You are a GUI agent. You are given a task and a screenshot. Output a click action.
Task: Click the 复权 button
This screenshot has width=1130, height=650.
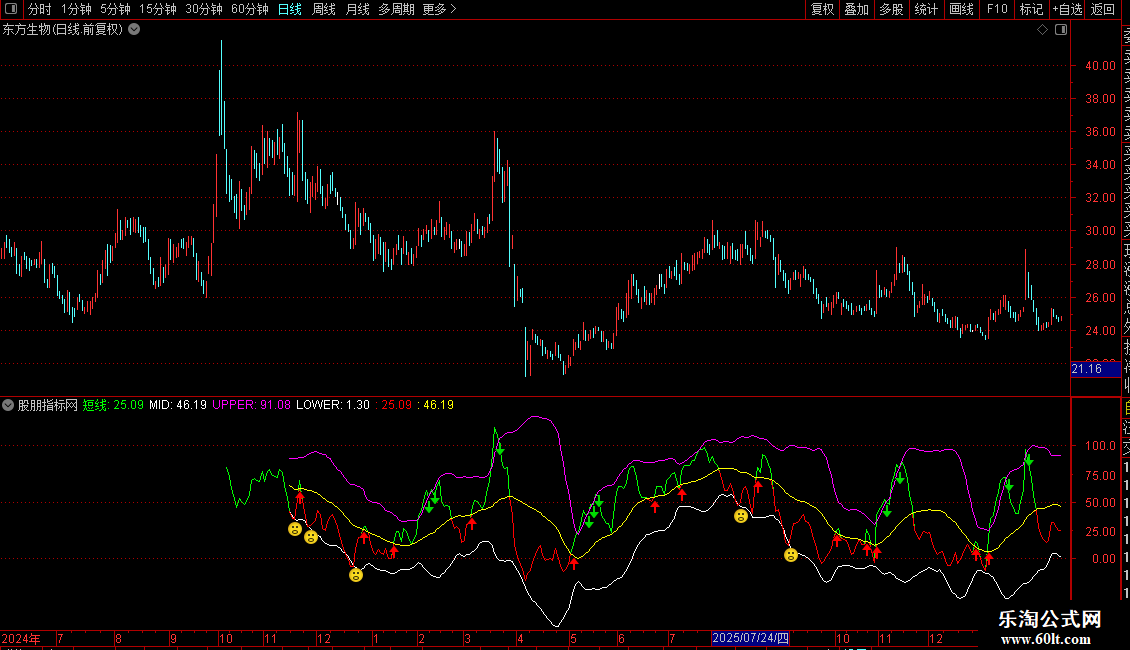(822, 9)
